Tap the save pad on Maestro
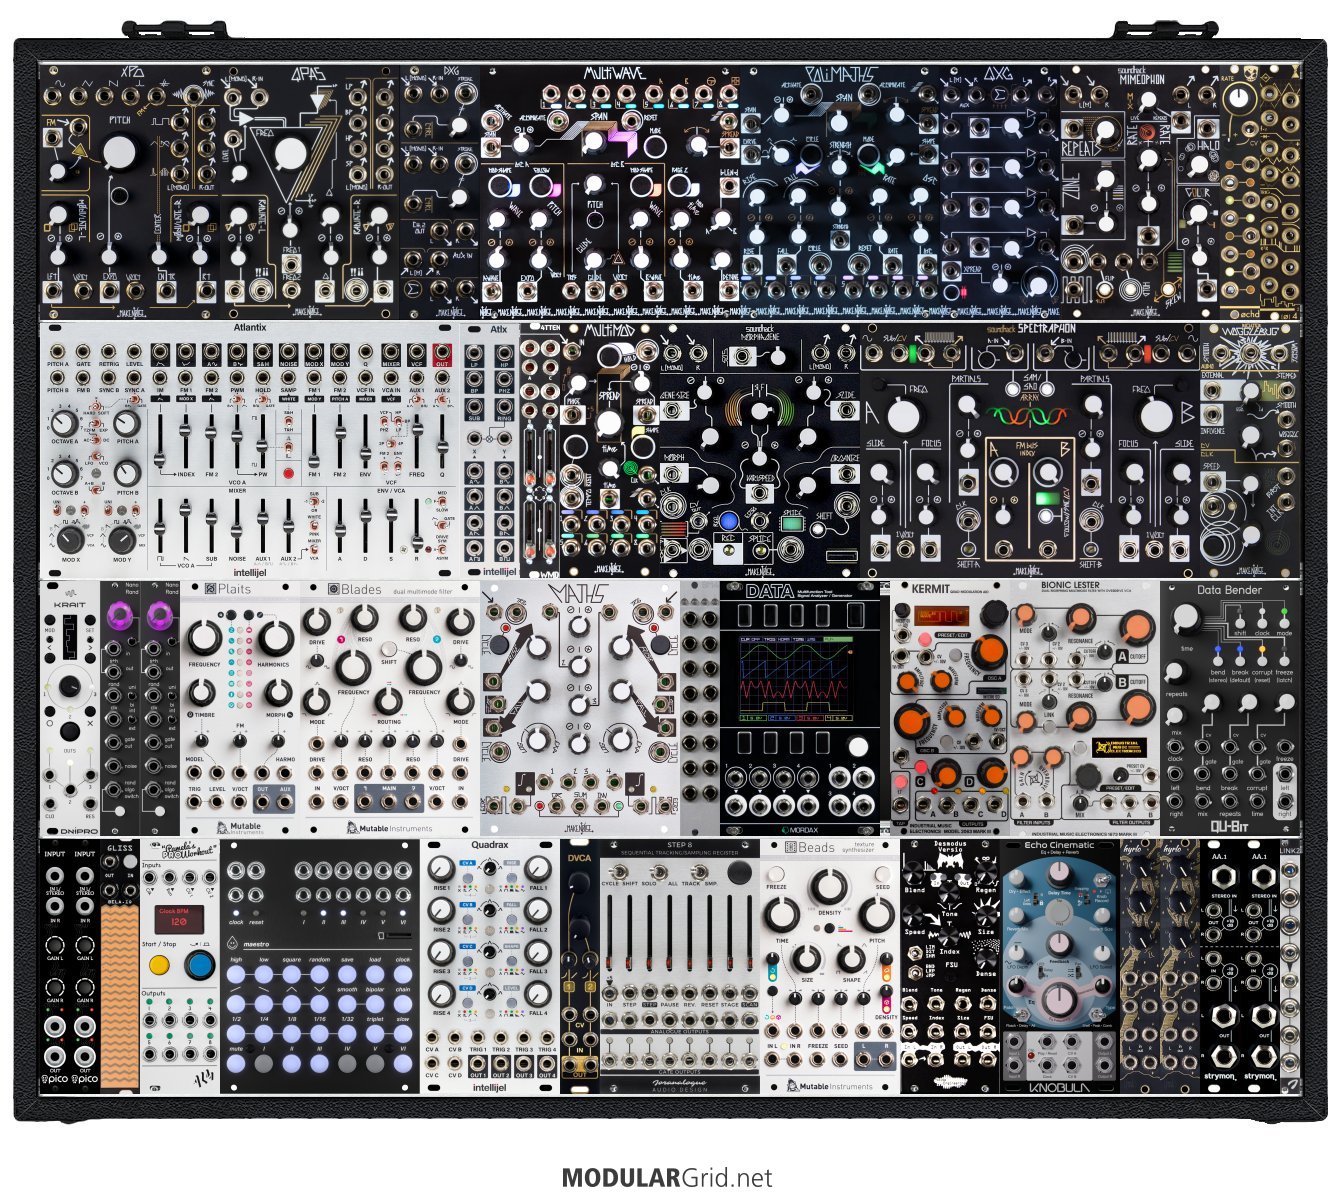The image size is (1335, 1199). click(348, 975)
